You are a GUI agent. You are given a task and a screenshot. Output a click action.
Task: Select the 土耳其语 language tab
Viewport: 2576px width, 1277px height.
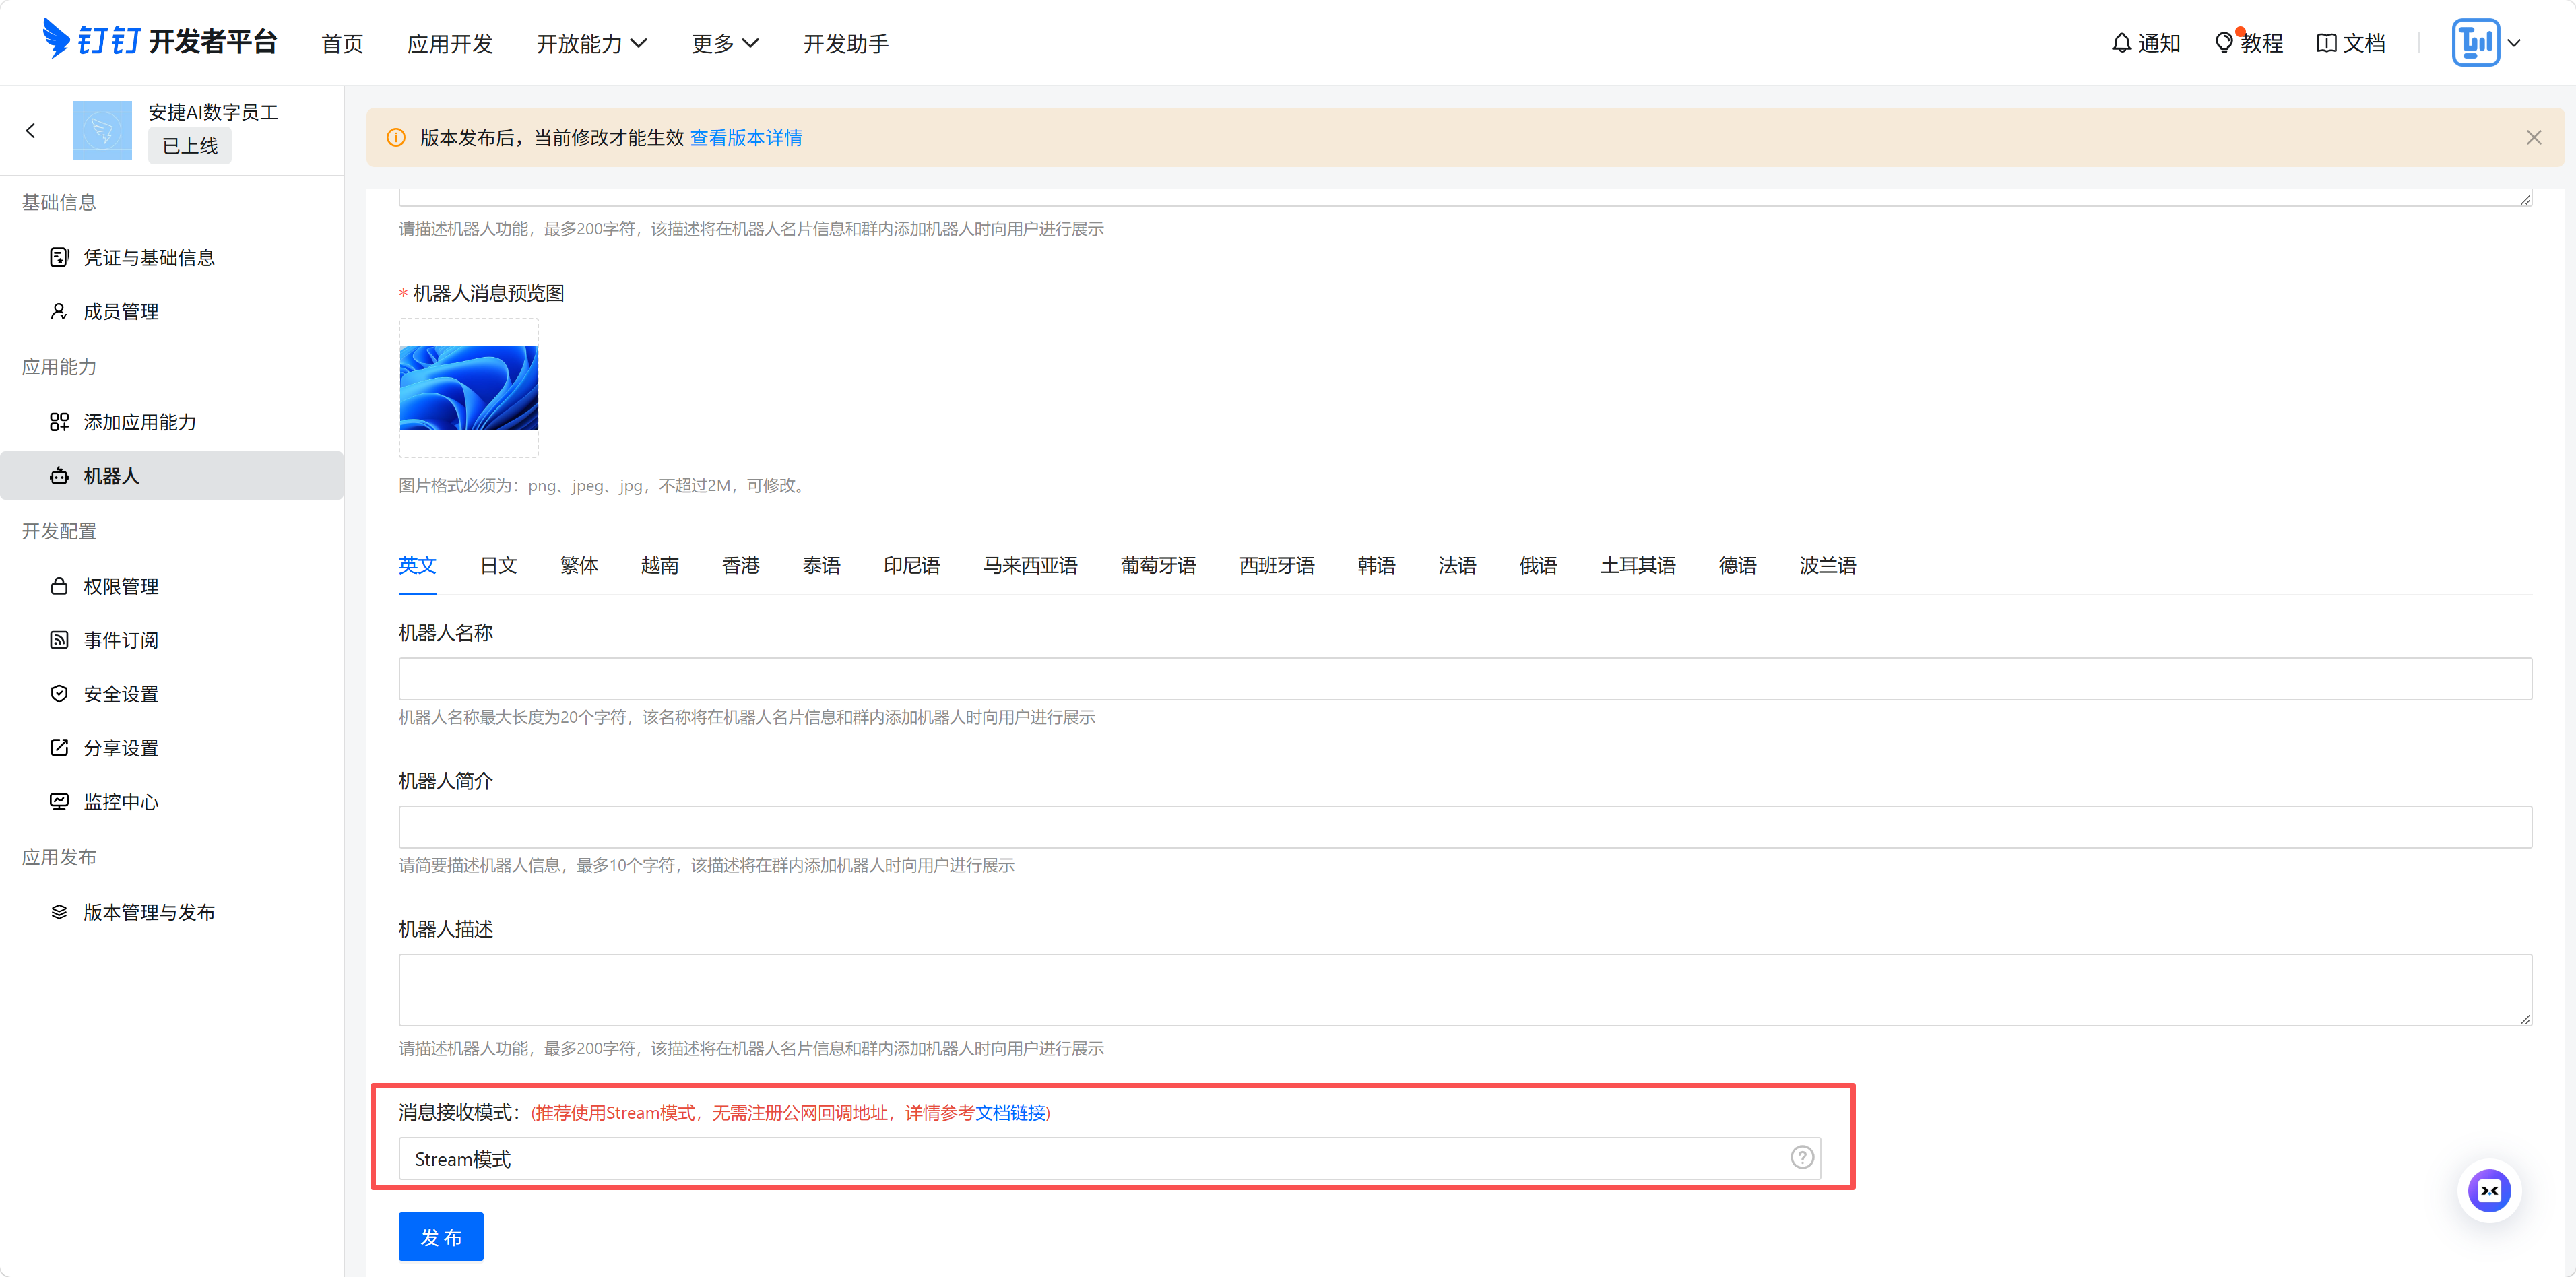(1638, 565)
